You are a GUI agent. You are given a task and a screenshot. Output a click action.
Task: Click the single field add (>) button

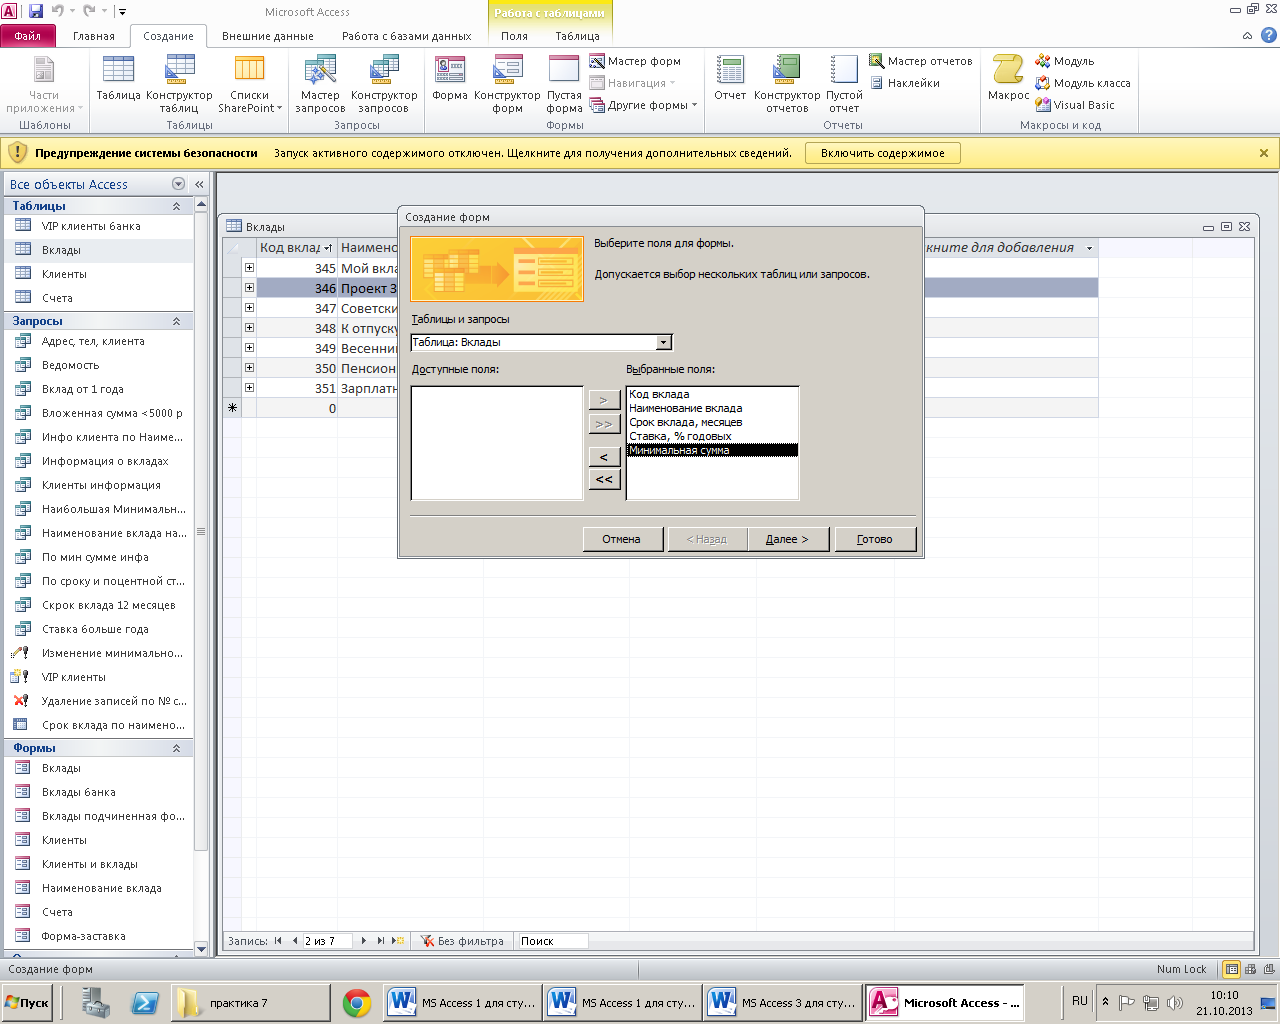pos(604,400)
